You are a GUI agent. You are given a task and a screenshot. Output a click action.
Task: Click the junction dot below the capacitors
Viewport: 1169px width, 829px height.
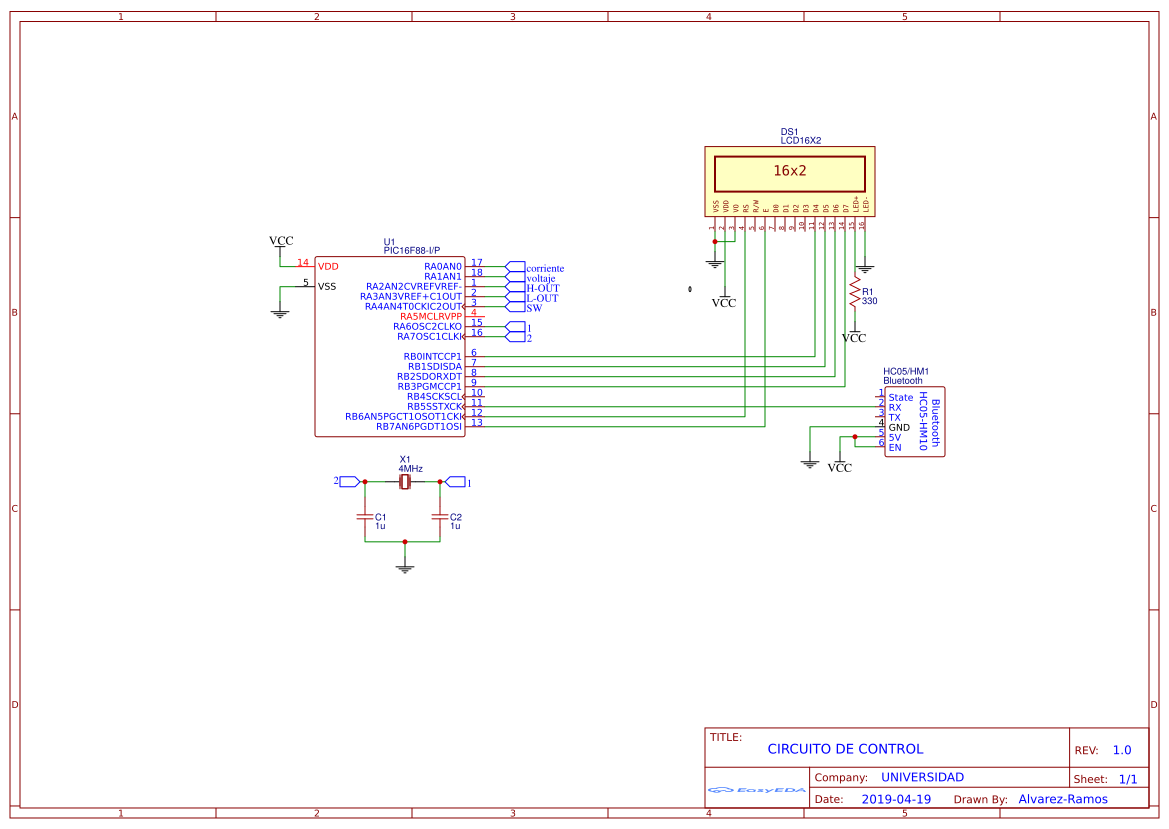[405, 541]
